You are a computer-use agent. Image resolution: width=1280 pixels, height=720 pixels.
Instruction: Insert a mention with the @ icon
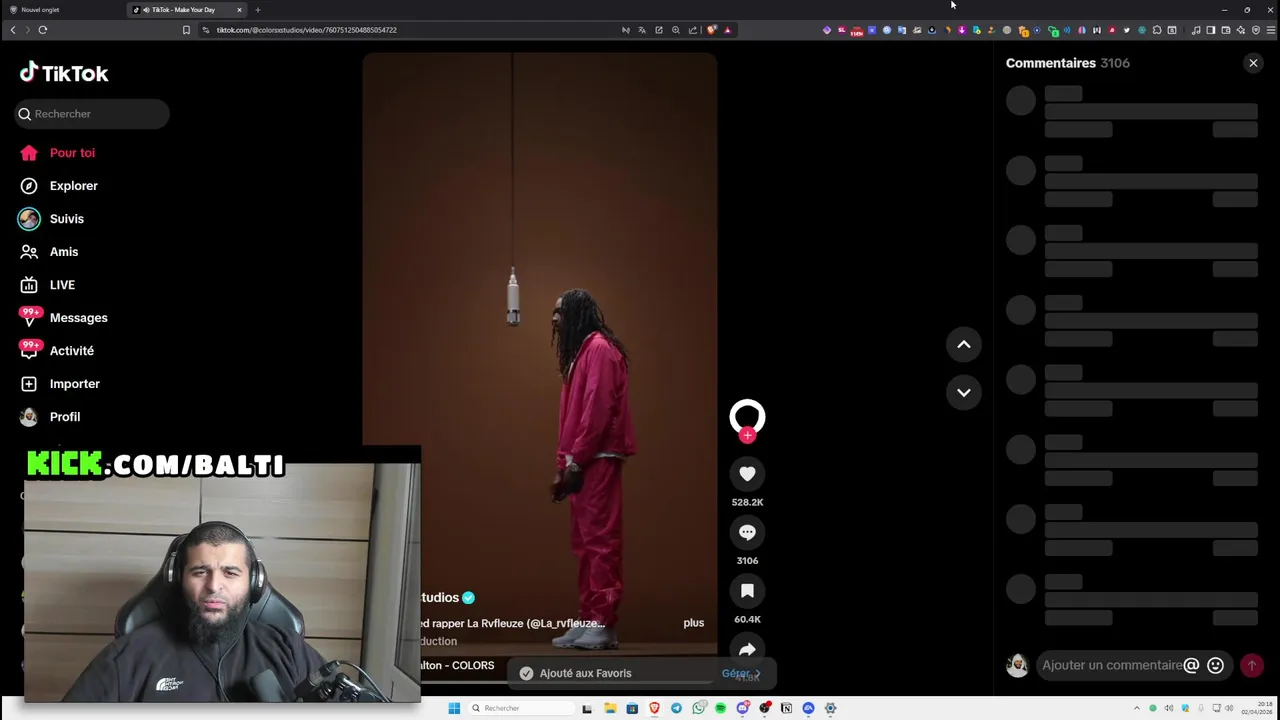(1191, 665)
